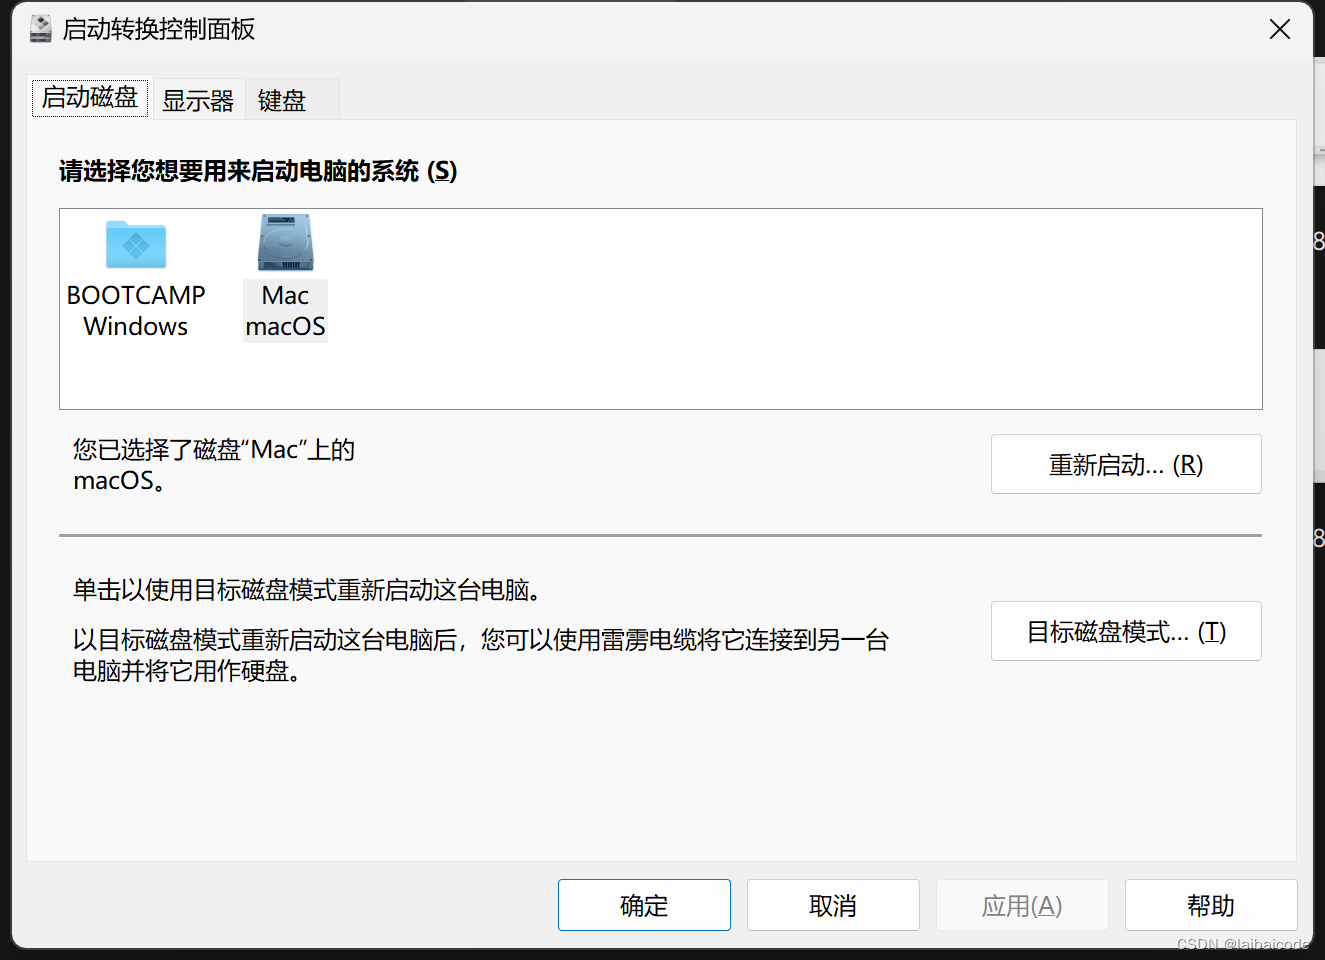
Task: Click the 请选择您想要用来启动电脑的系统 (S) heading
Action: 258,171
